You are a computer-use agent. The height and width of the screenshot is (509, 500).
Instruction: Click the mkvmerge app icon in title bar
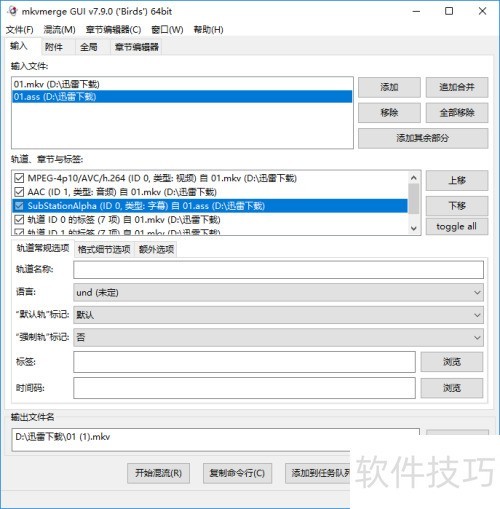[12, 11]
